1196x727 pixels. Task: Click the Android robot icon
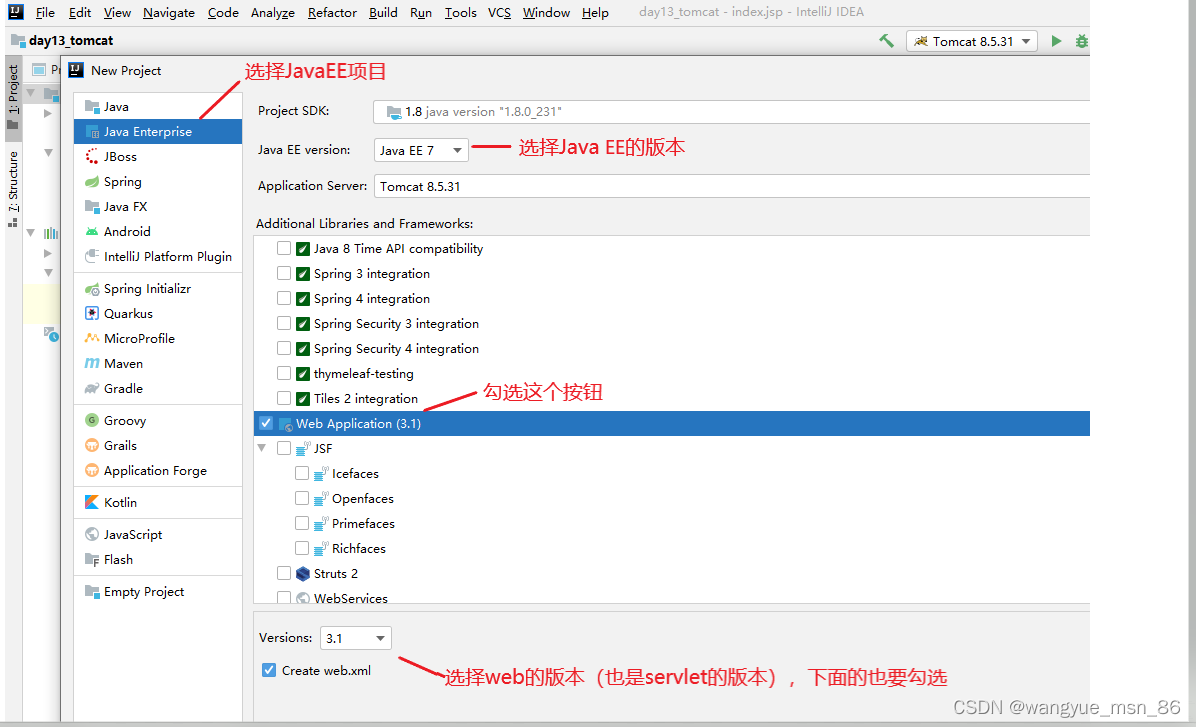tap(92, 231)
